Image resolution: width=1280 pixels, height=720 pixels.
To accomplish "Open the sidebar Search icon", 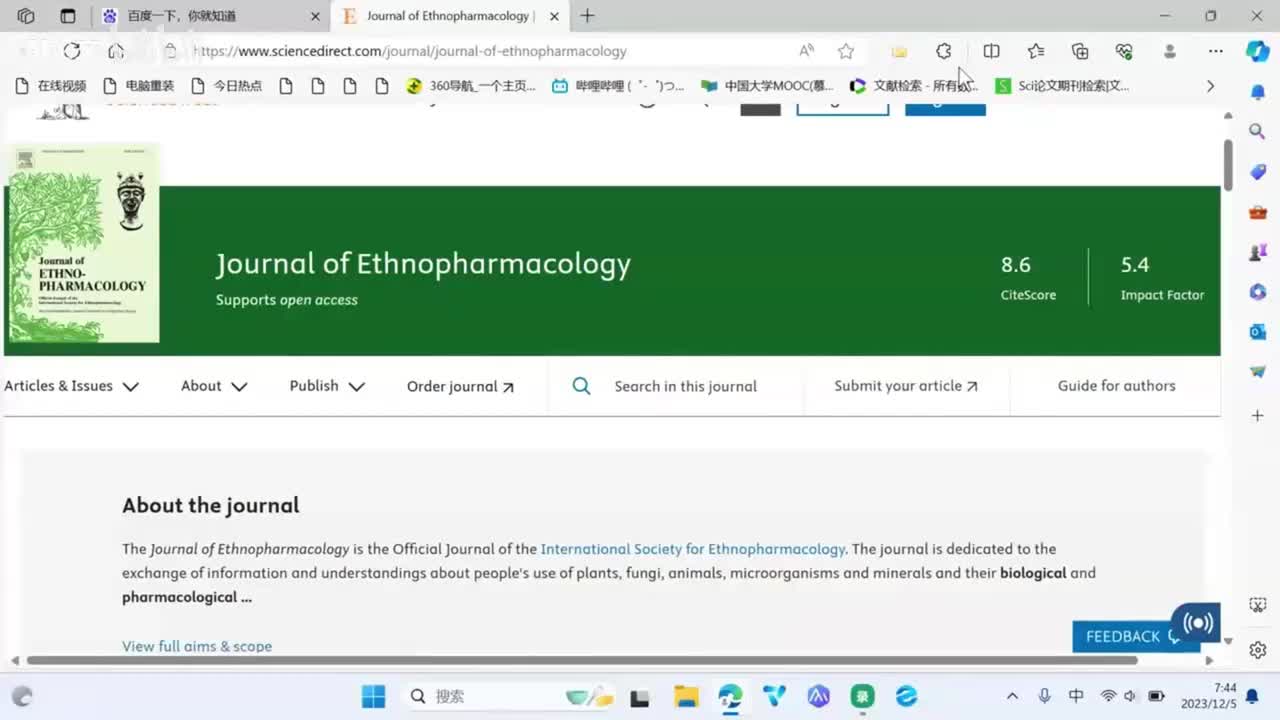I will [x=1258, y=132].
